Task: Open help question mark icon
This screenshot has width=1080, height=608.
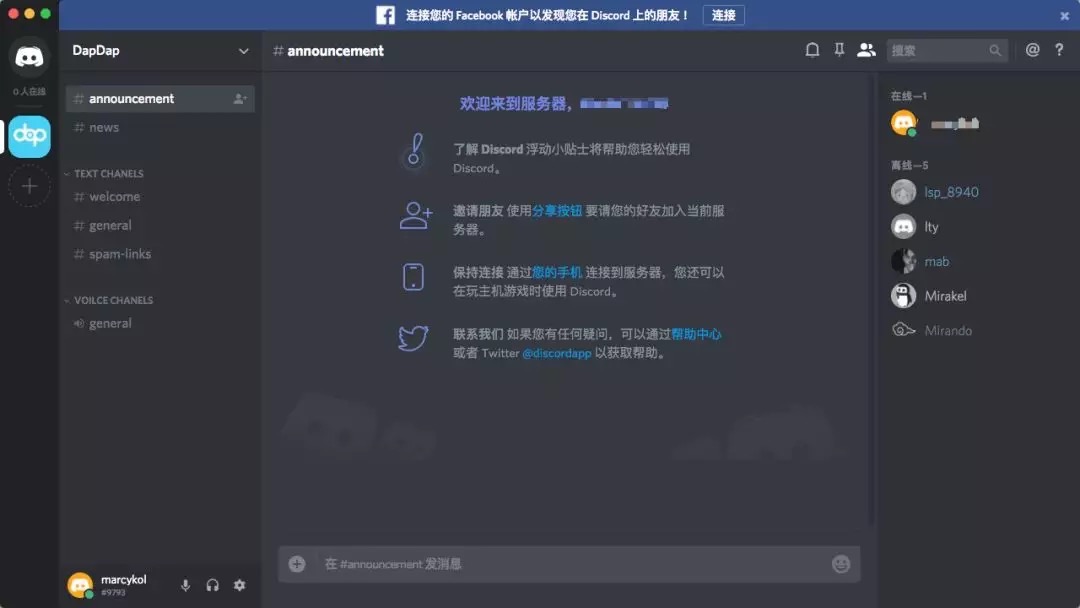Action: [1059, 50]
